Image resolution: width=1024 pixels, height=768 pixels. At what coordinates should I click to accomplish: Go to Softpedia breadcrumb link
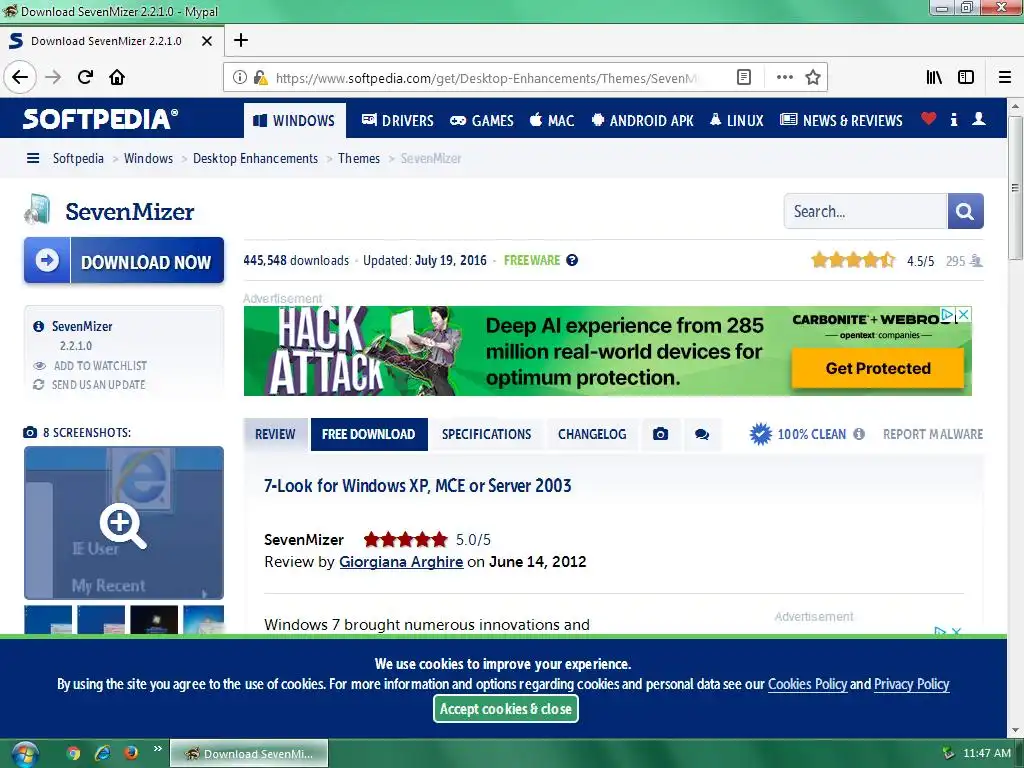[78, 158]
